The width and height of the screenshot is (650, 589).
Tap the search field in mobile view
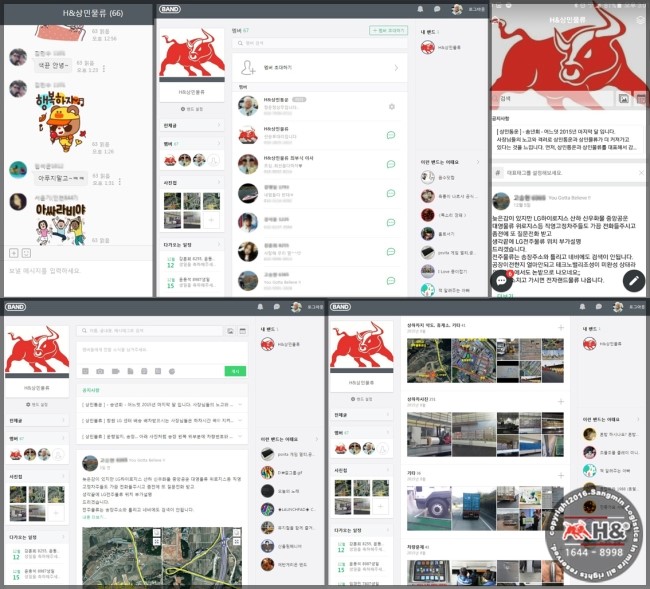pyautogui.click(x=552, y=99)
